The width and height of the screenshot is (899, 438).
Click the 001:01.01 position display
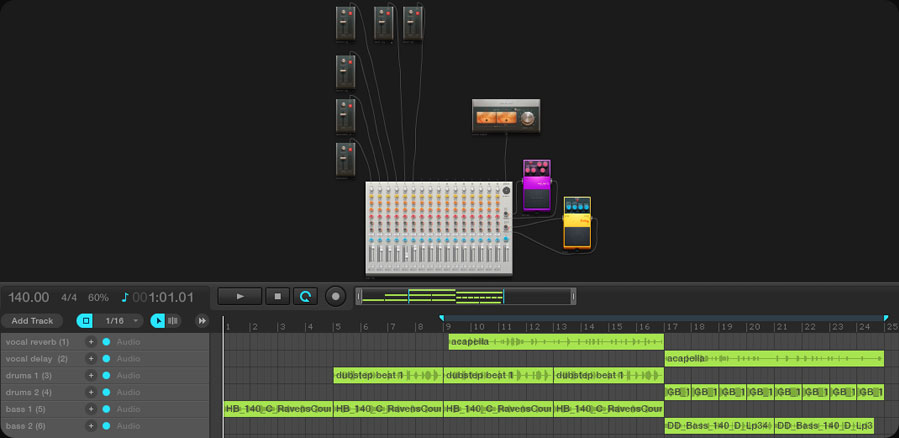[x=163, y=298]
